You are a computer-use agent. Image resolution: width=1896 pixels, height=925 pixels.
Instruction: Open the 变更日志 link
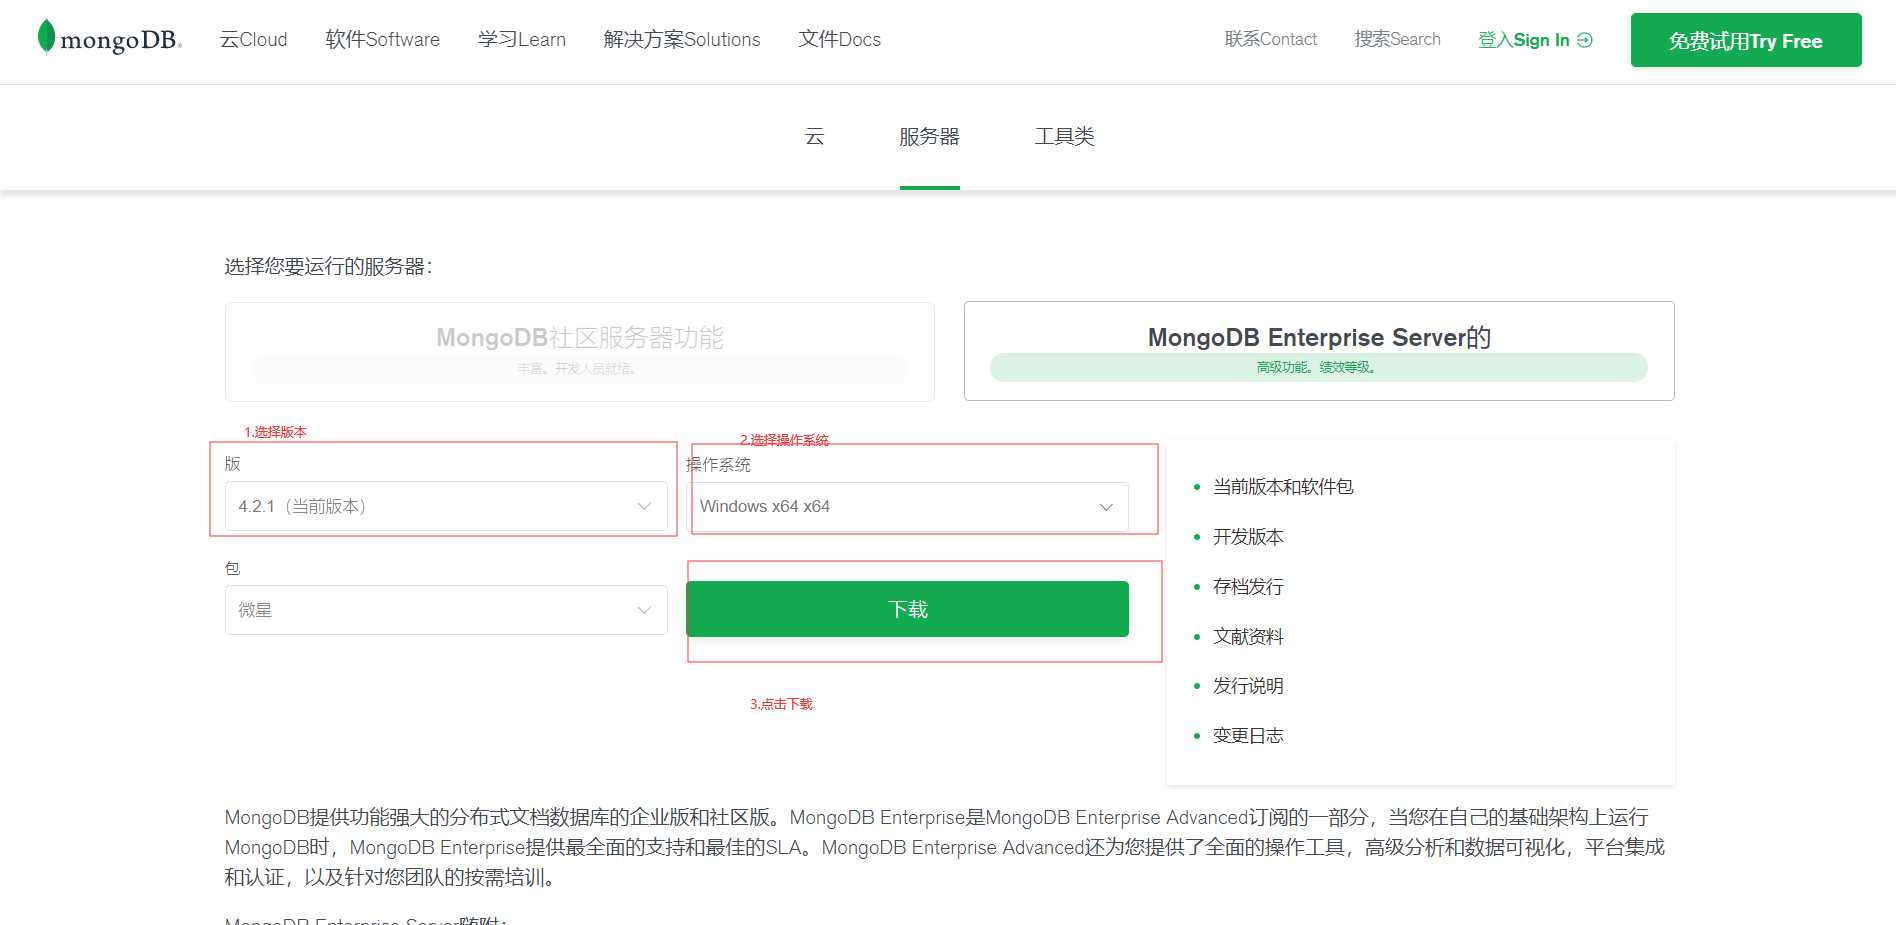pos(1248,736)
